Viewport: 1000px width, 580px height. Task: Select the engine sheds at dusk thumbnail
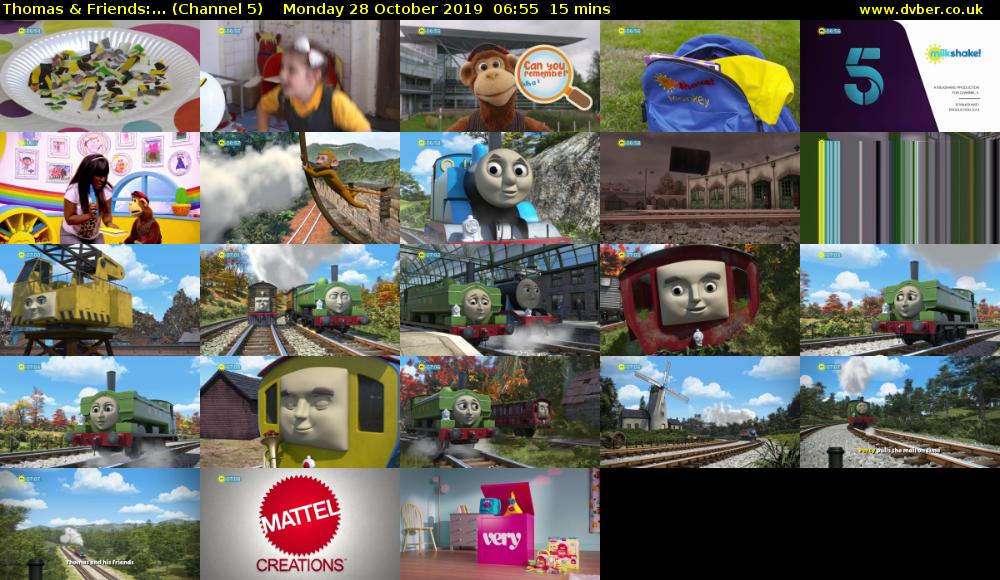point(700,188)
